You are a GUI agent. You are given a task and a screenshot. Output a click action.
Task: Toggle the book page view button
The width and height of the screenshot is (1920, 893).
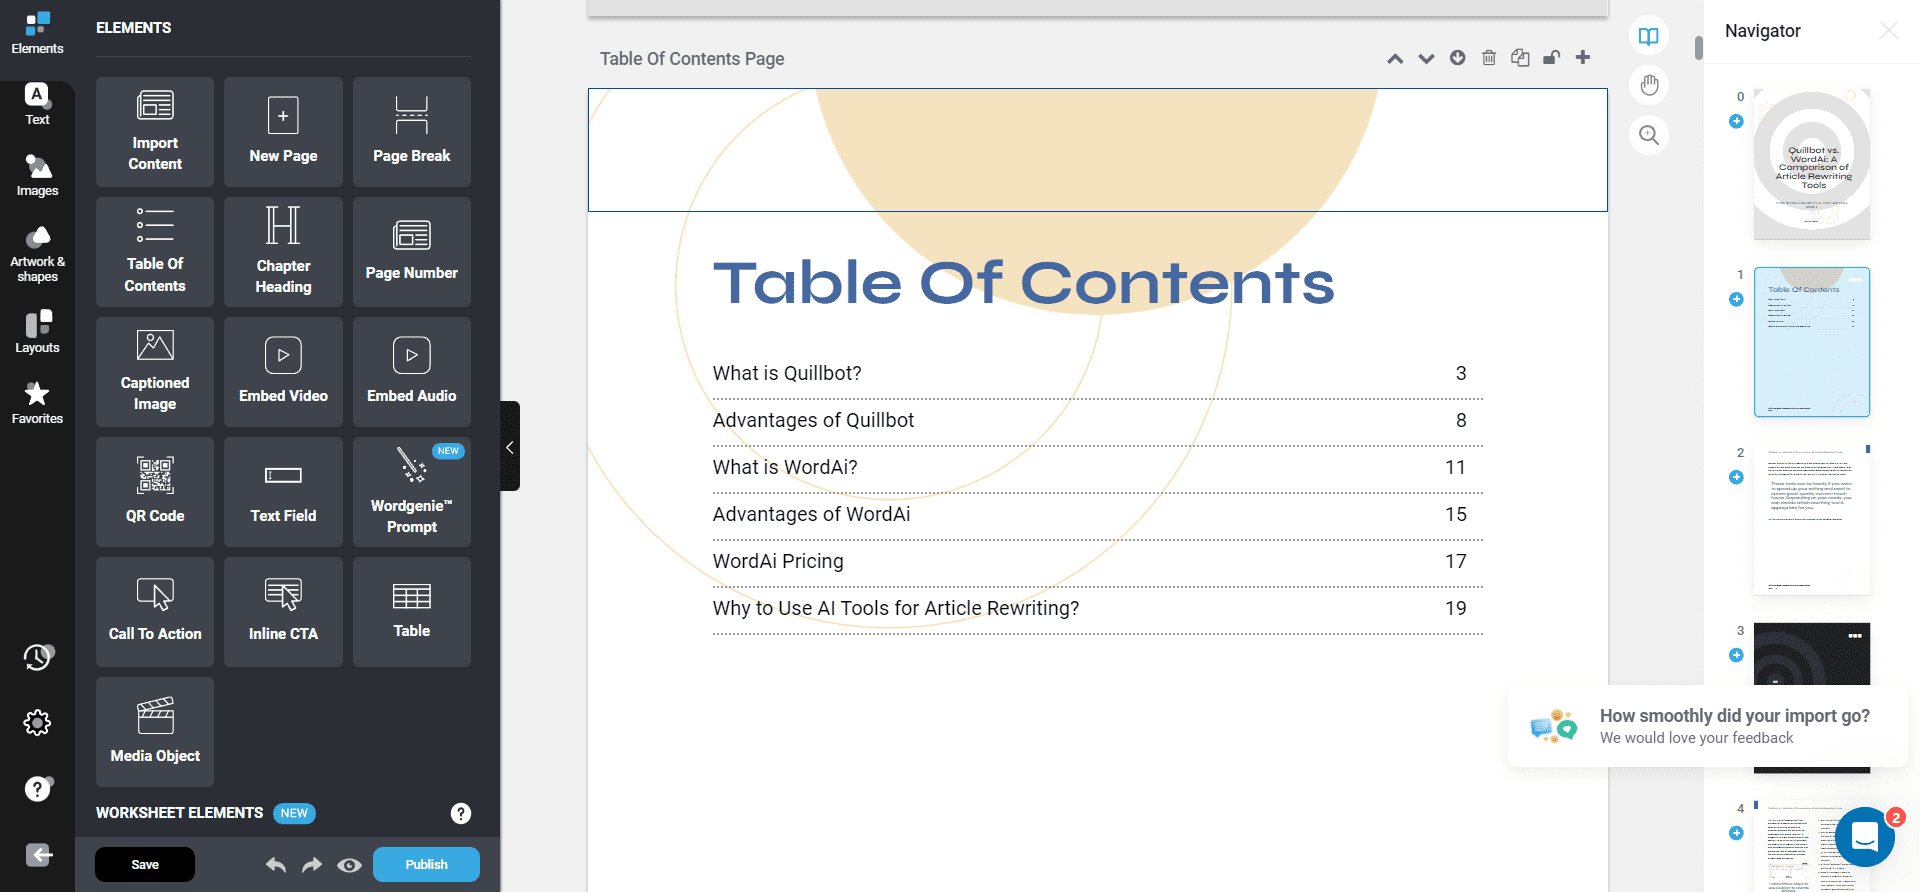tap(1649, 37)
